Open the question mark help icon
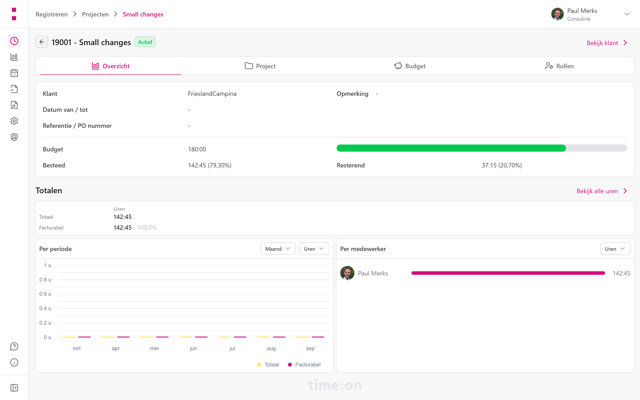 point(14,347)
